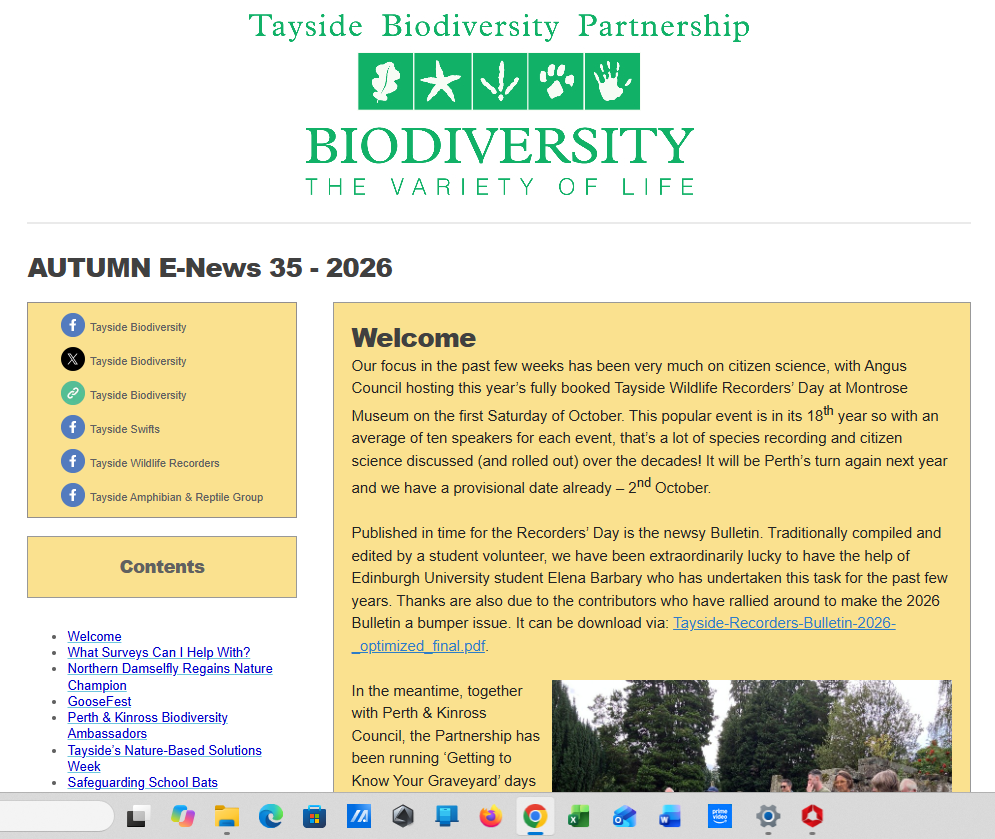Image resolution: width=995 pixels, height=839 pixels.
Task: Click the taskbar search box
Action: [x=56, y=816]
